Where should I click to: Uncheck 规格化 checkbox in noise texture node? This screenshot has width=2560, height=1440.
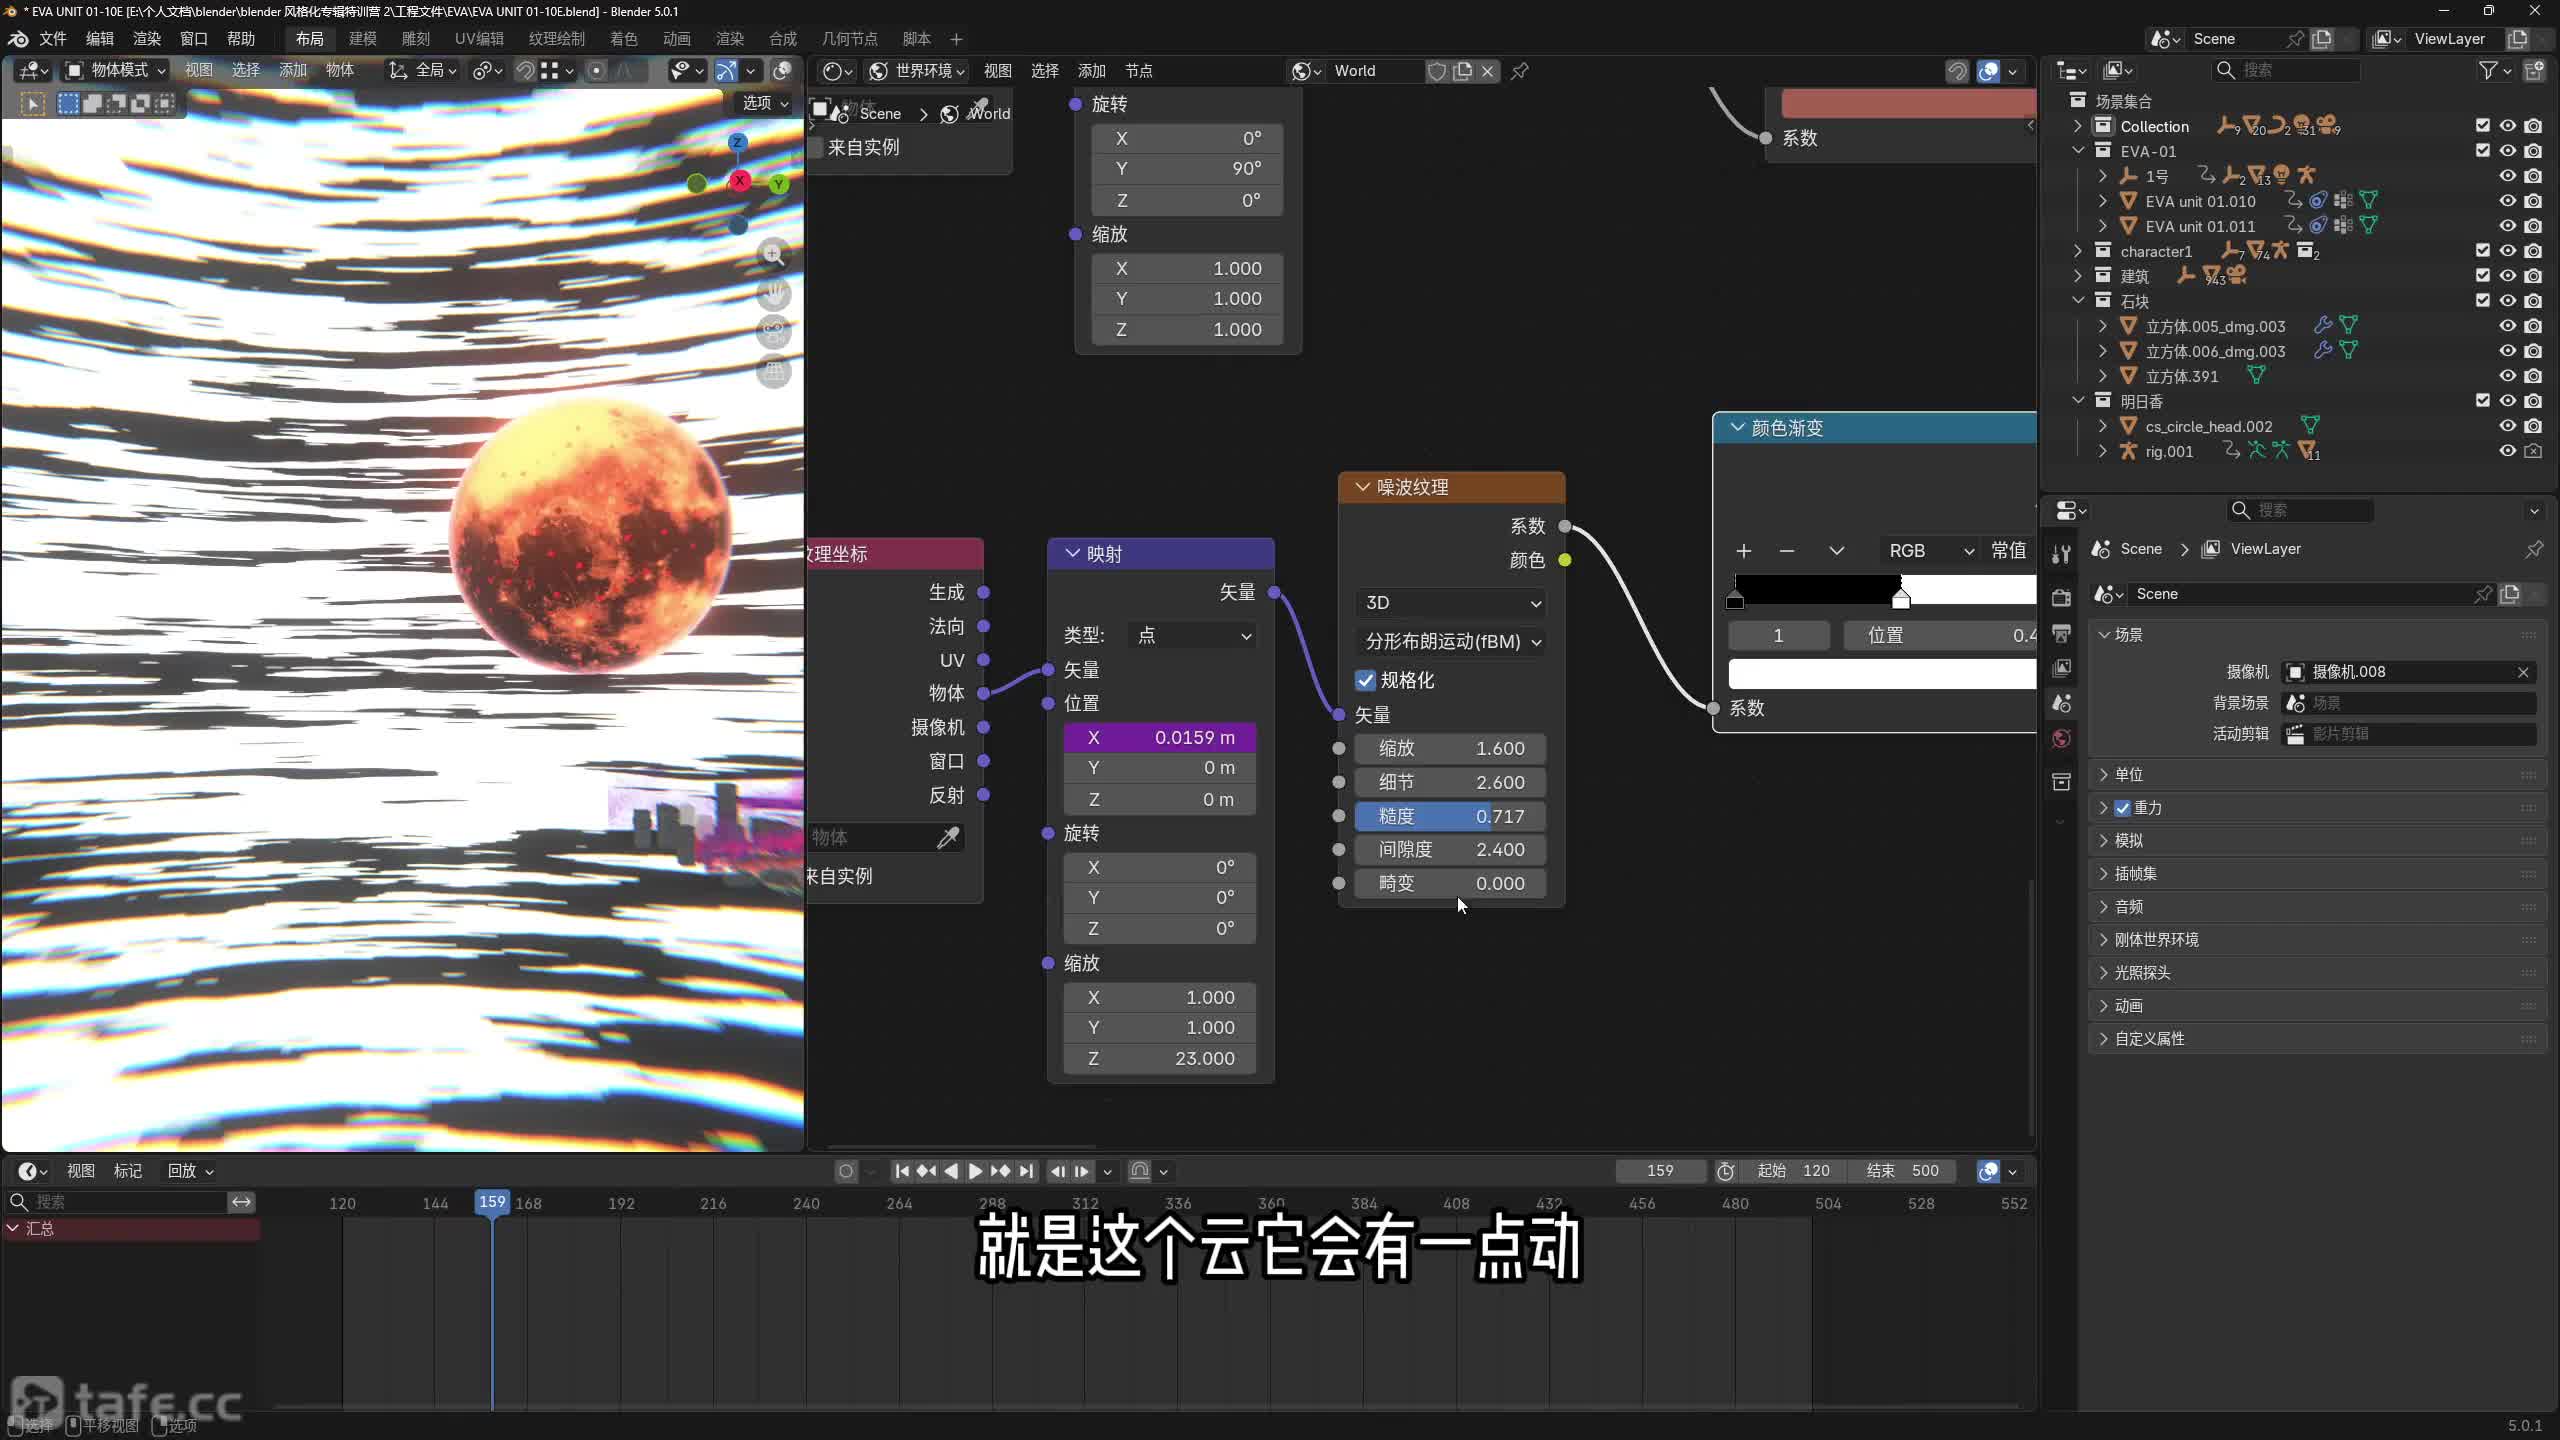(1365, 680)
